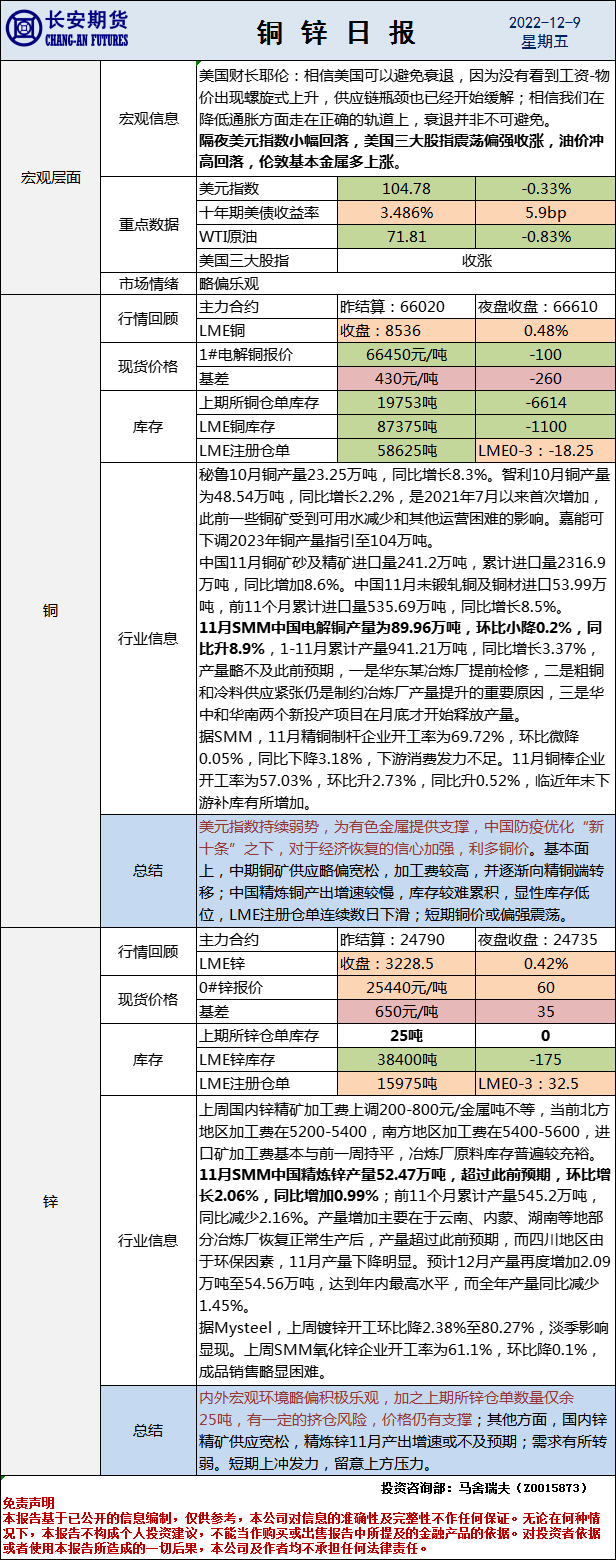Click the -175 zinc inventory change
The height and width of the screenshot is (1560, 616).
[546, 1060]
